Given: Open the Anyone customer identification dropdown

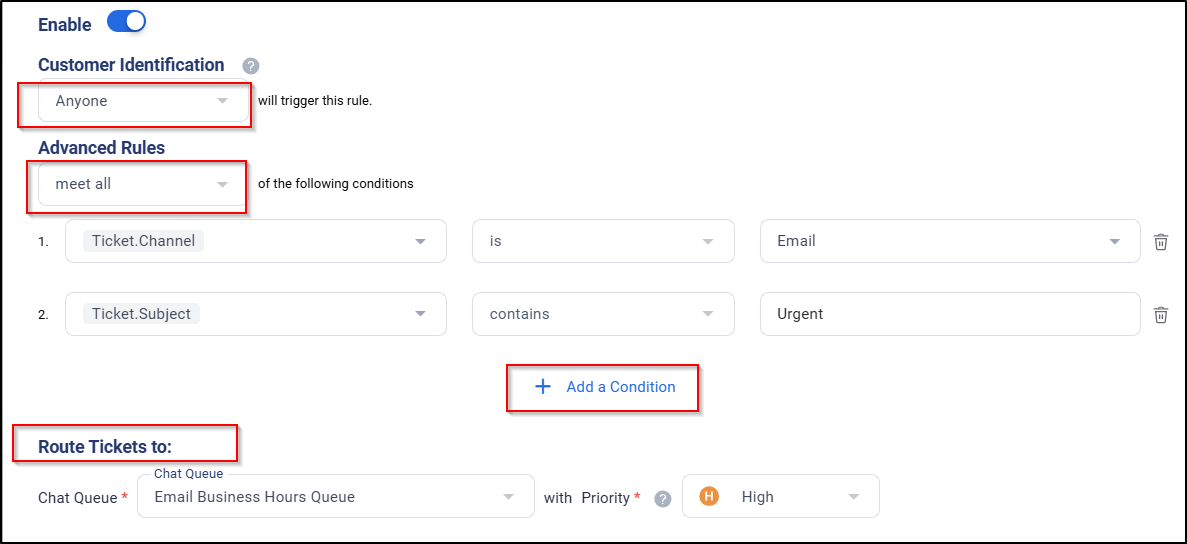Looking at the screenshot, I should [x=143, y=100].
